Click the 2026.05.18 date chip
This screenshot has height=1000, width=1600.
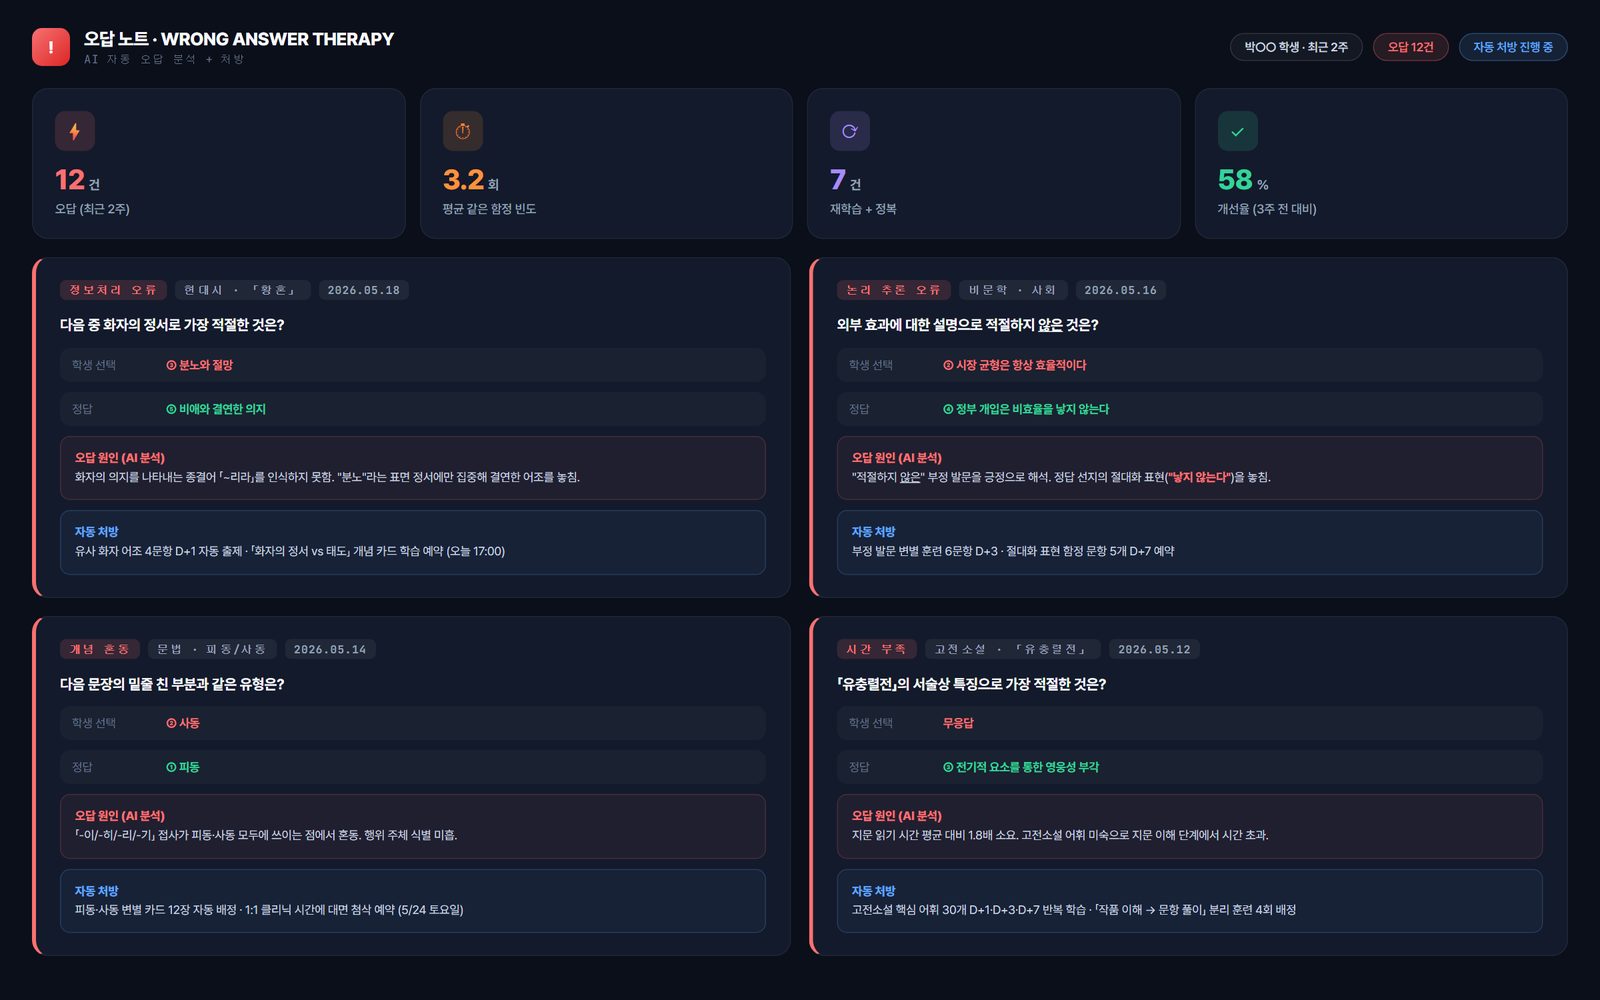[x=364, y=290]
